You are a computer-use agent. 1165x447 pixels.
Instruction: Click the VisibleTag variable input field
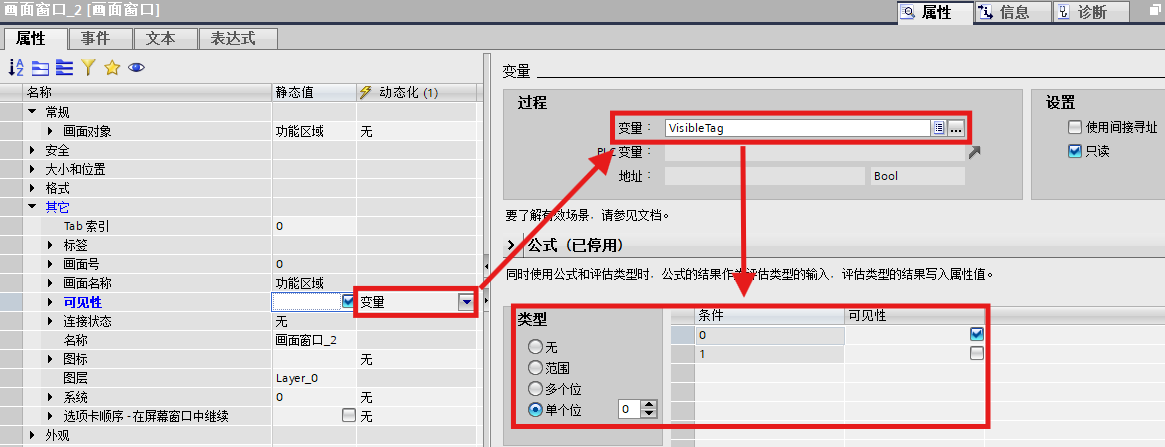796,128
